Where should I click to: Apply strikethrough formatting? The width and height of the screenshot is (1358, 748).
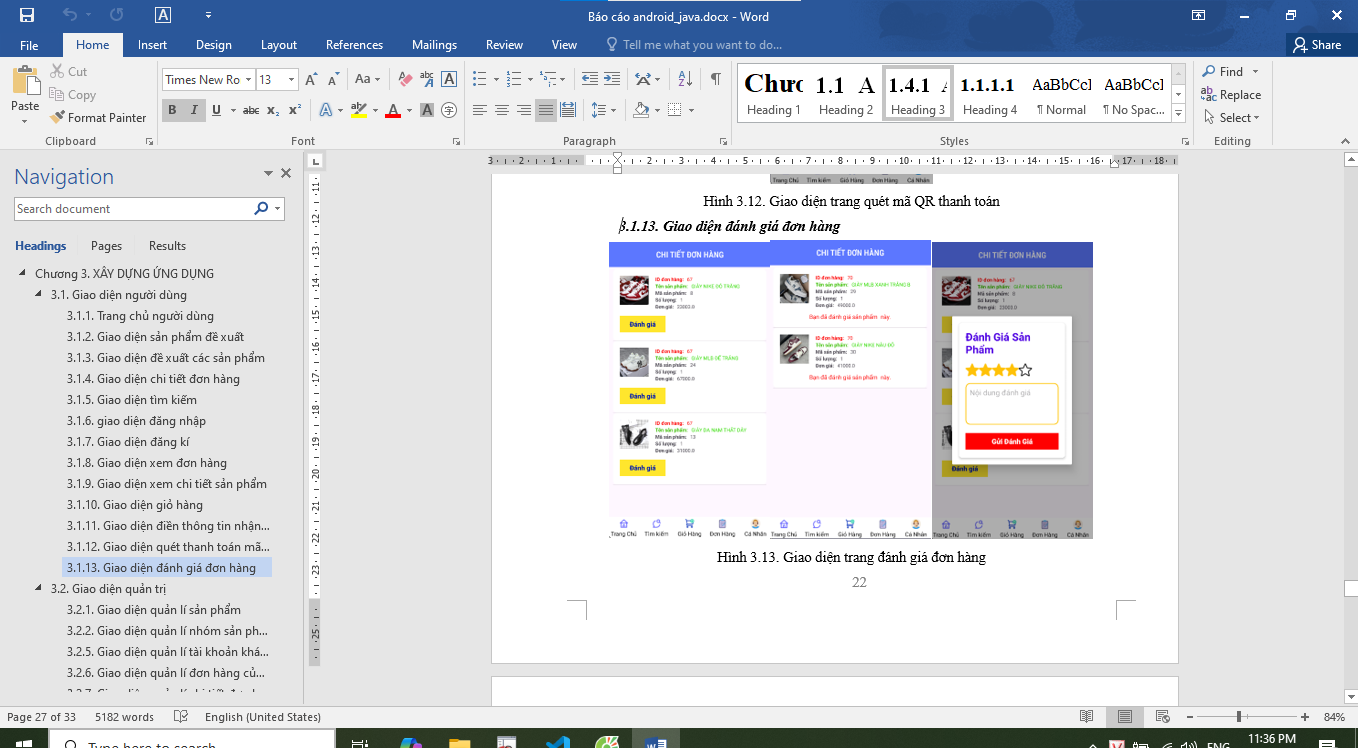pyautogui.click(x=251, y=110)
